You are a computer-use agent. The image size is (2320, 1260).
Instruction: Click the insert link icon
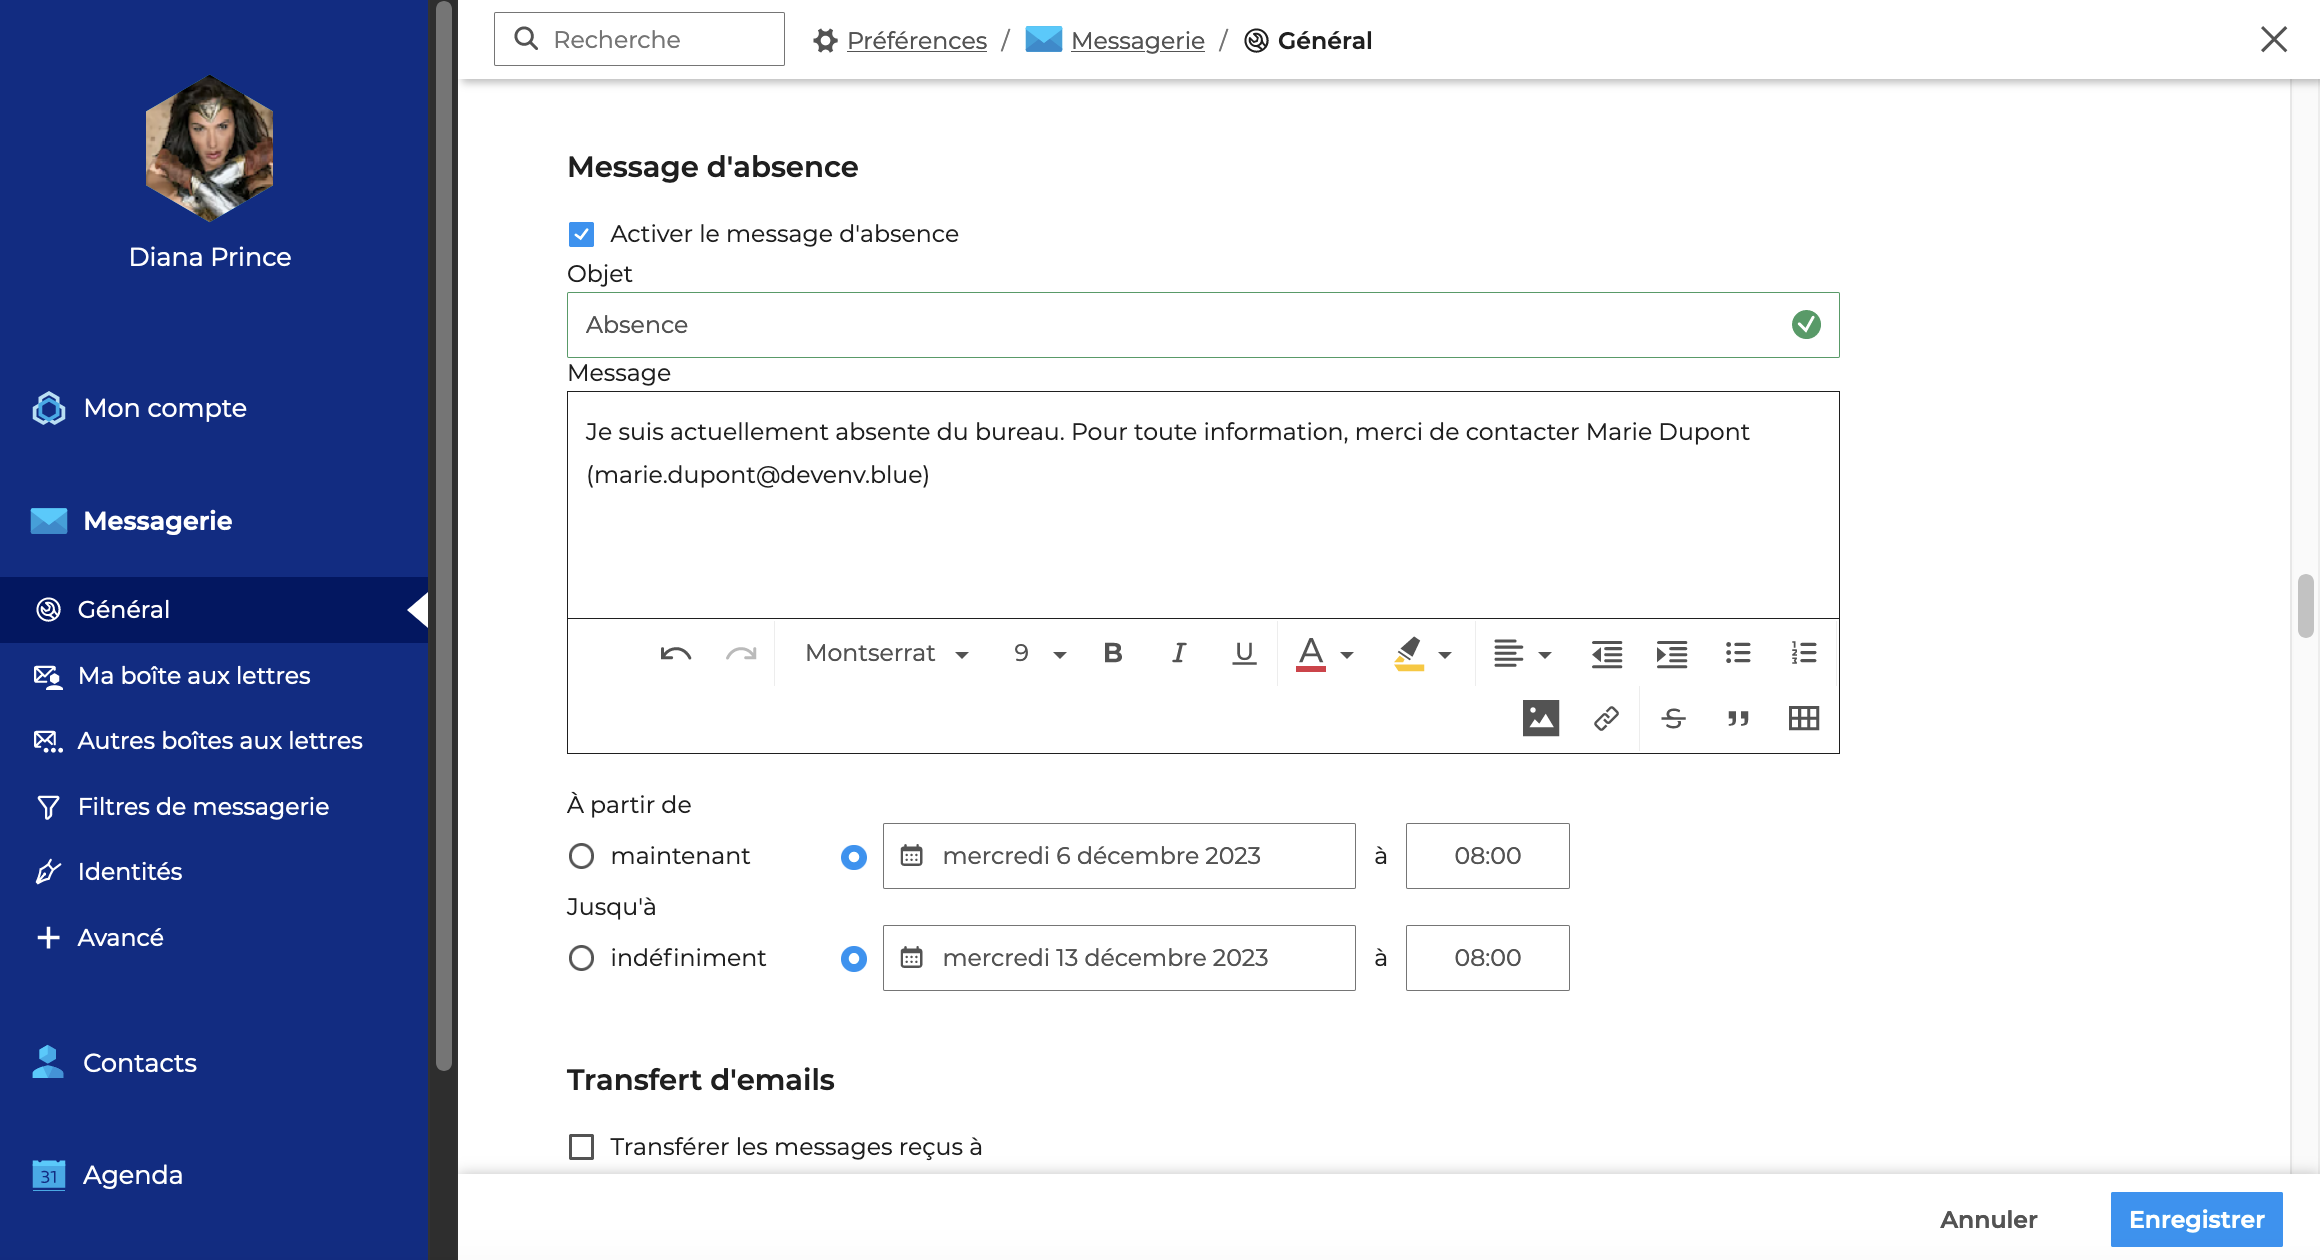(1606, 718)
